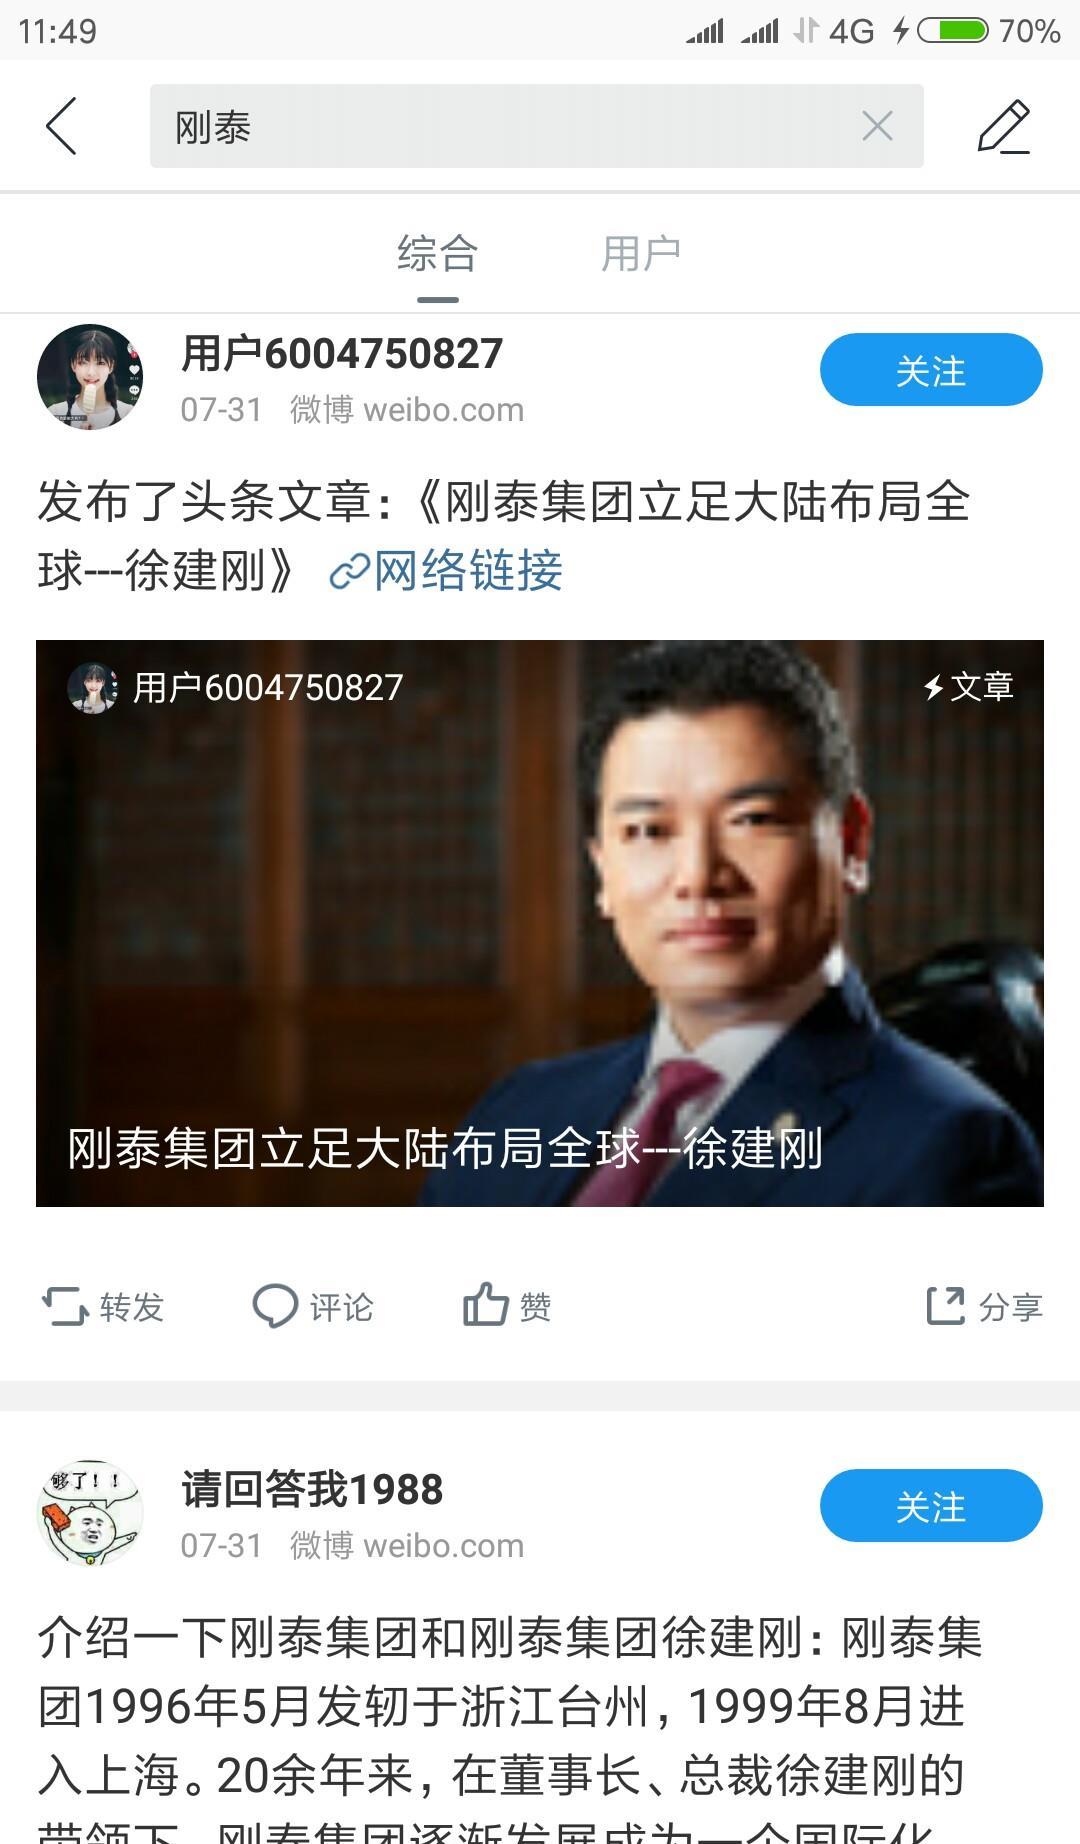Tap the 文章 lightning badge on the card
The width and height of the screenshot is (1080, 1844).
(968, 687)
